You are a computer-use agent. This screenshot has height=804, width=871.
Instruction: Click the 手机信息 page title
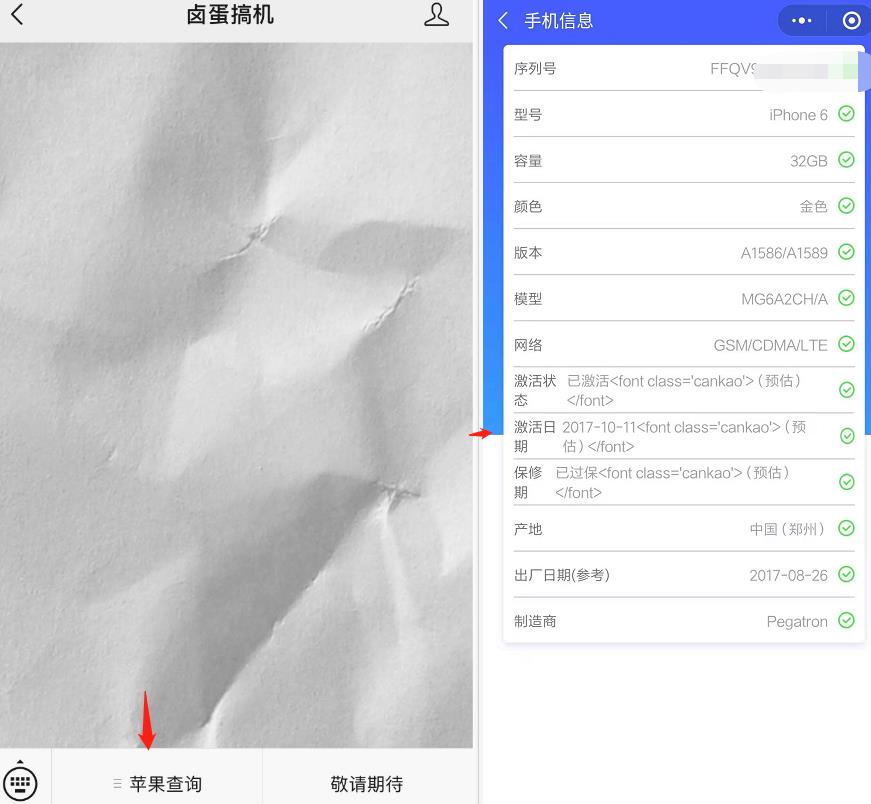[559, 21]
